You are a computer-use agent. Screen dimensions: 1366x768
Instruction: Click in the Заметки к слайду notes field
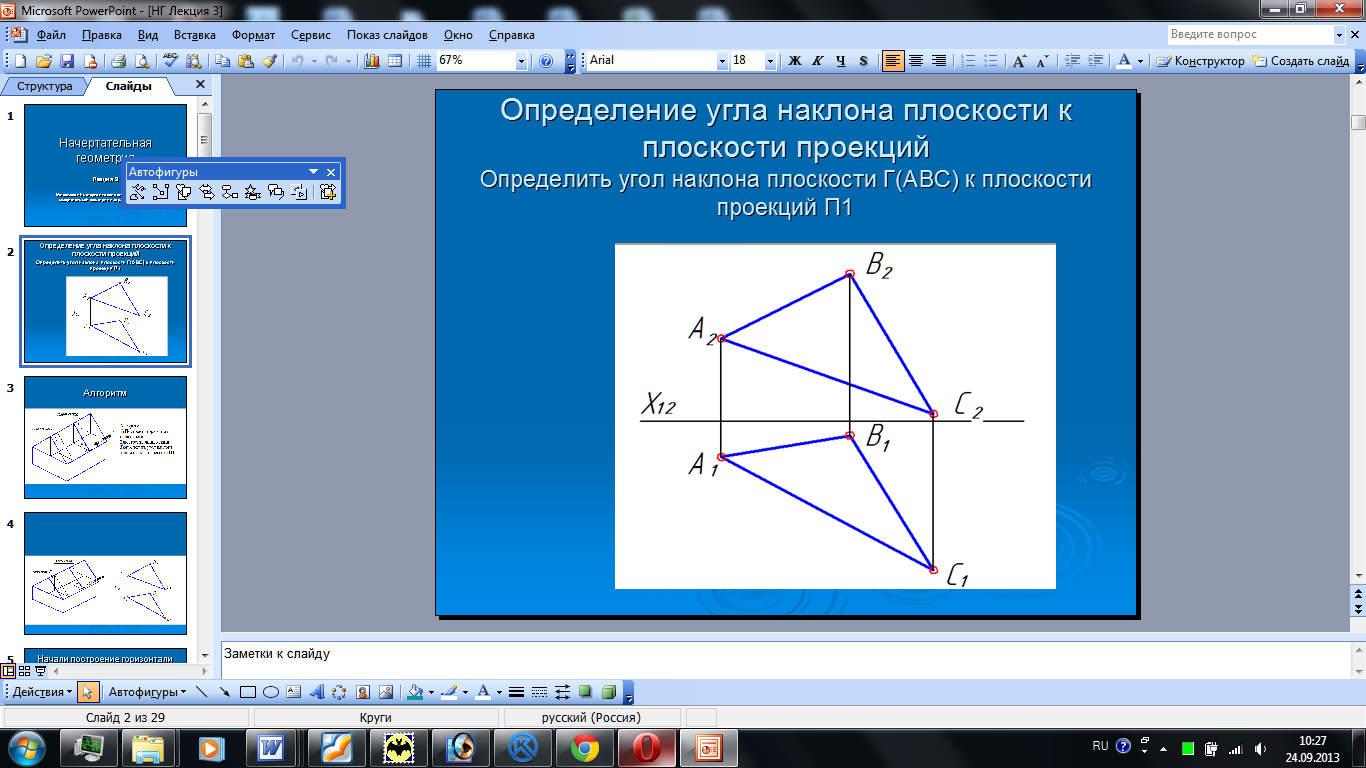[x=785, y=660]
